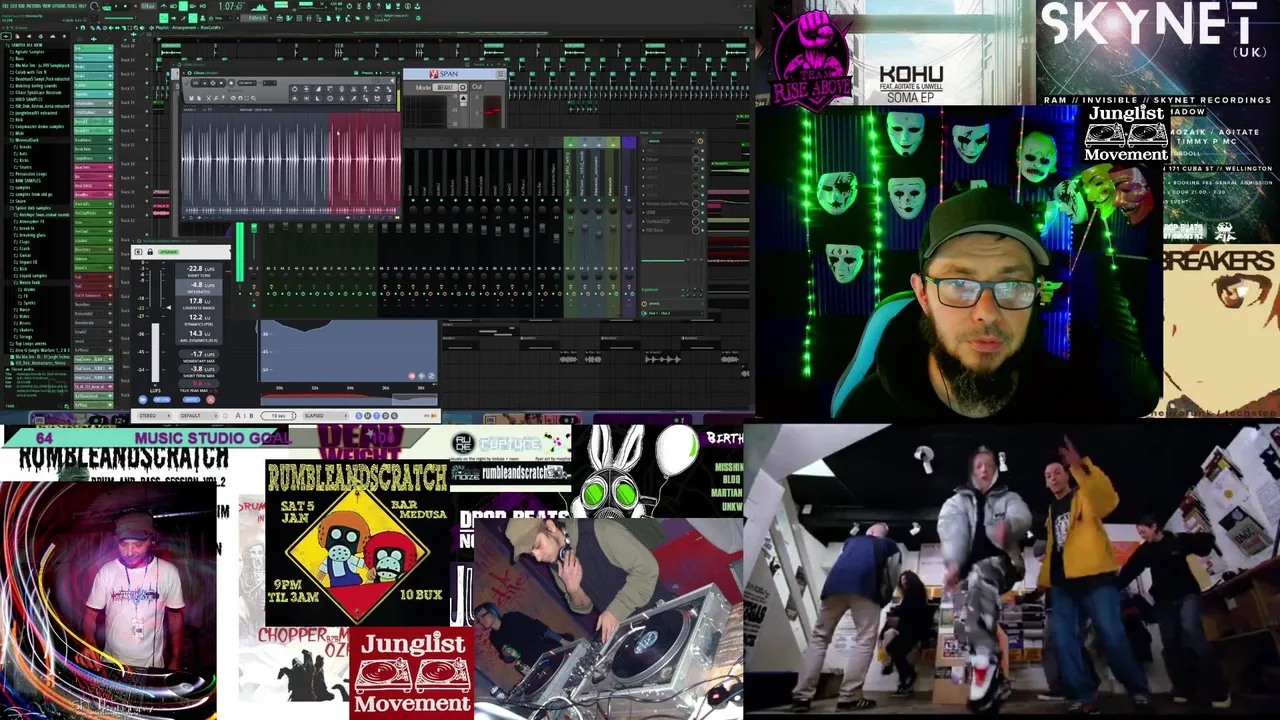Open SPAN Mode DEFAULT preset dropdown

click(445, 87)
